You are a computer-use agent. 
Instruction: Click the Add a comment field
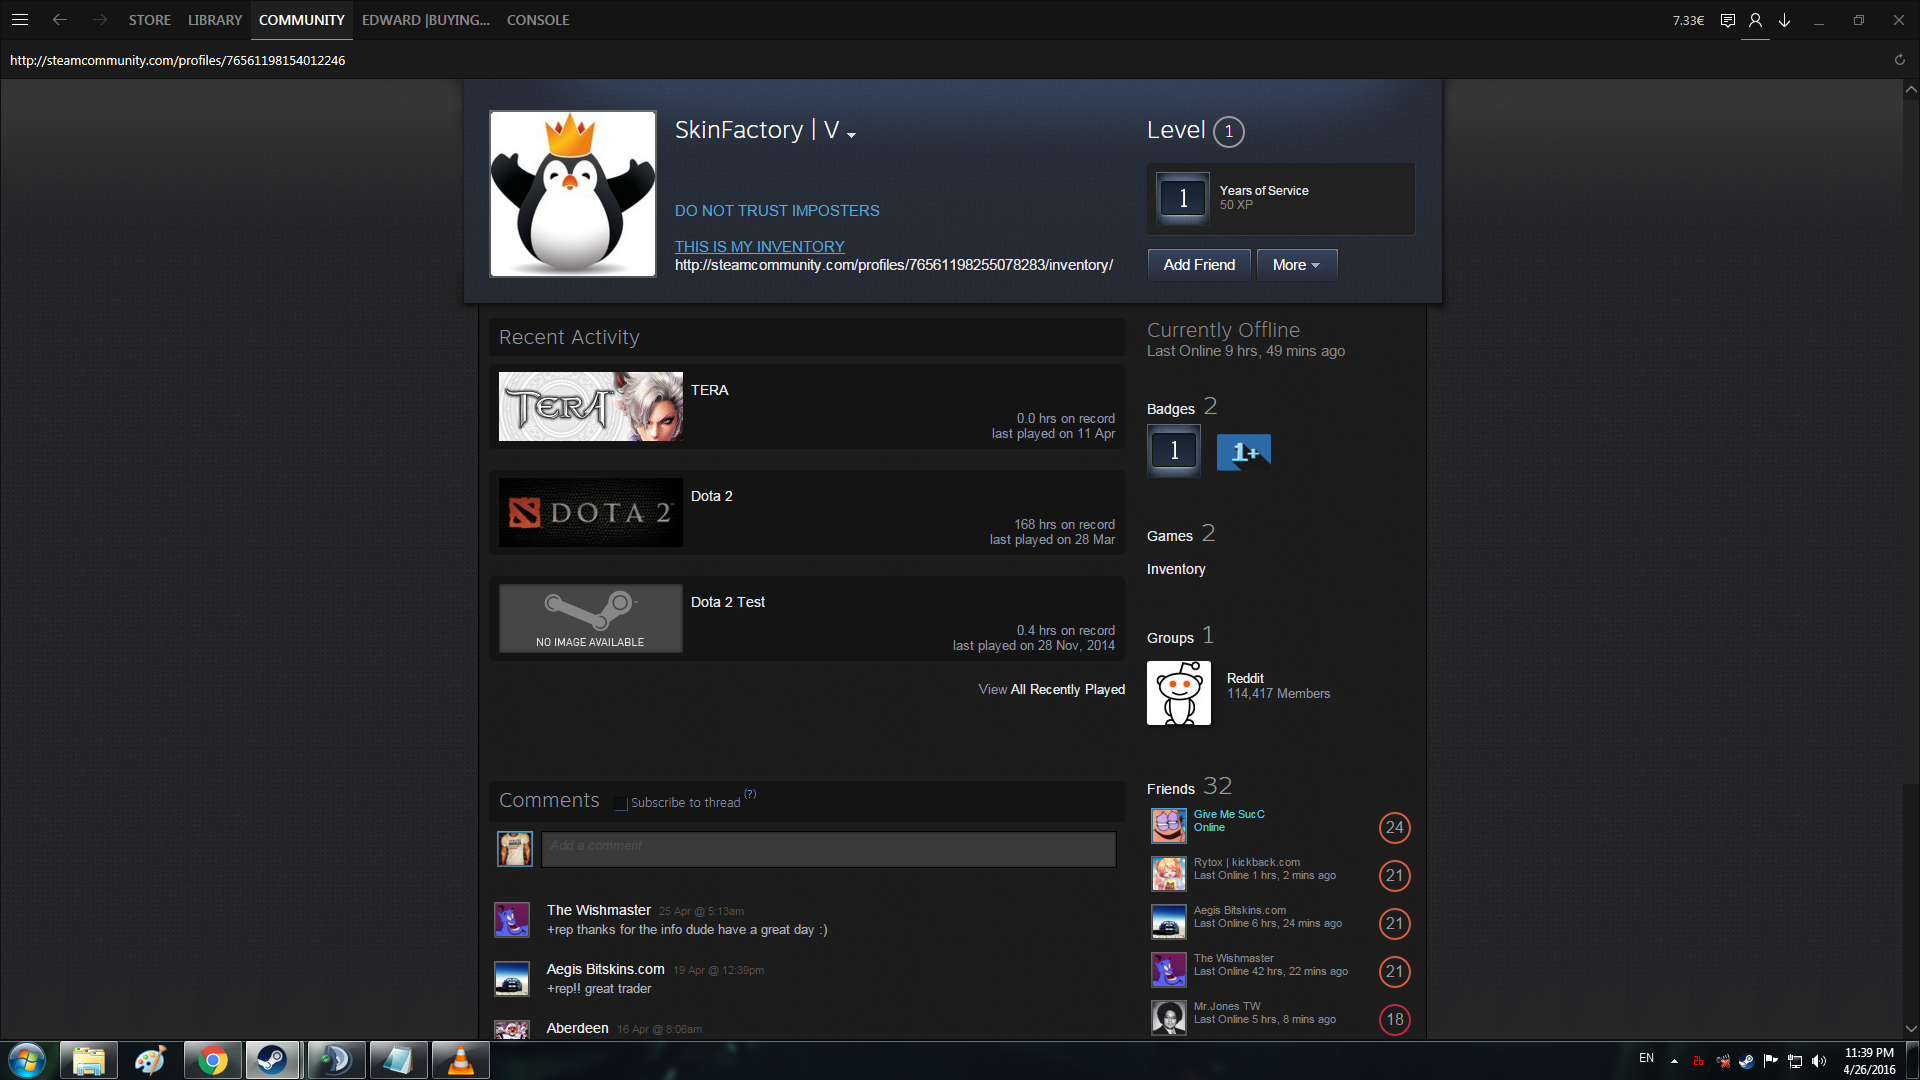tap(828, 848)
